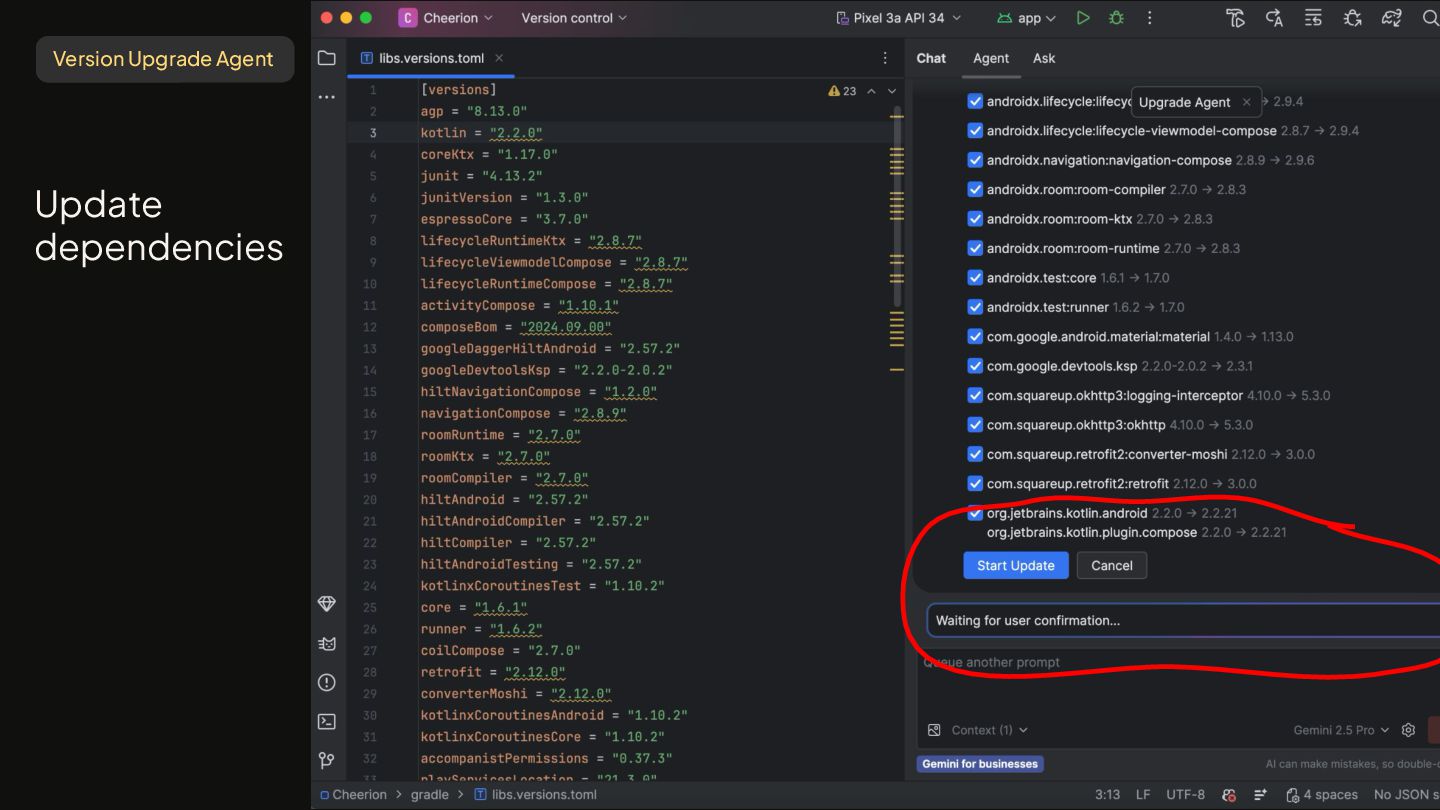The image size is (1440, 810).
Task: Switch to the Ask tab
Action: 1044,58
